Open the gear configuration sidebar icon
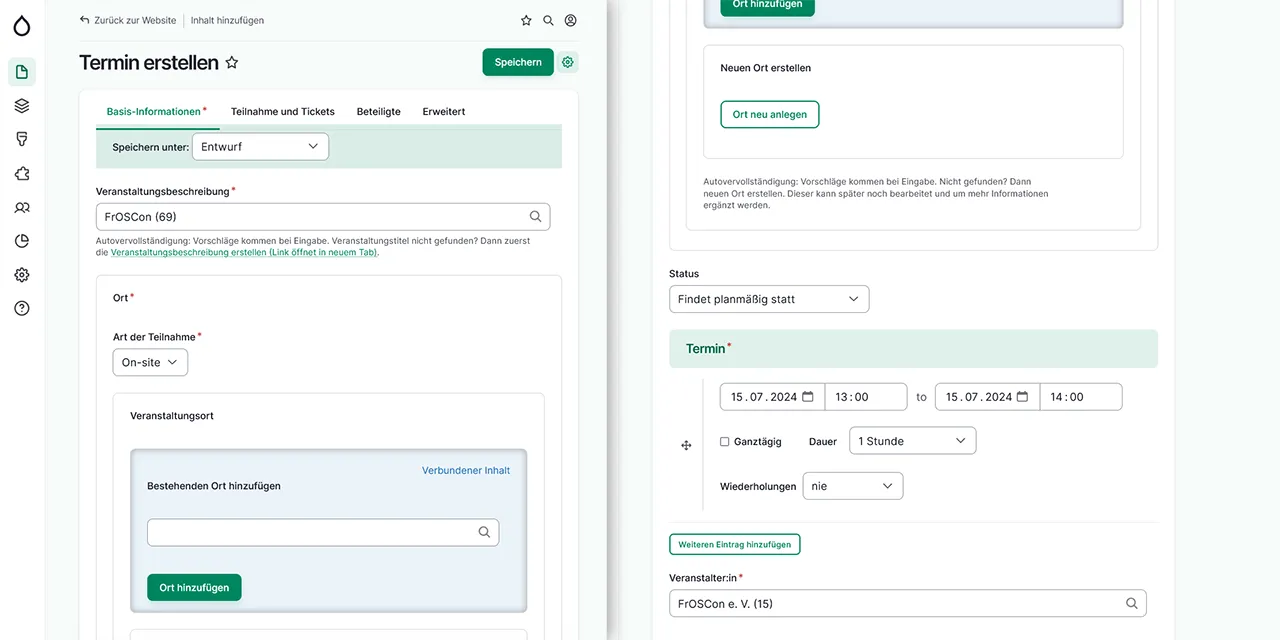 pyautogui.click(x=22, y=274)
